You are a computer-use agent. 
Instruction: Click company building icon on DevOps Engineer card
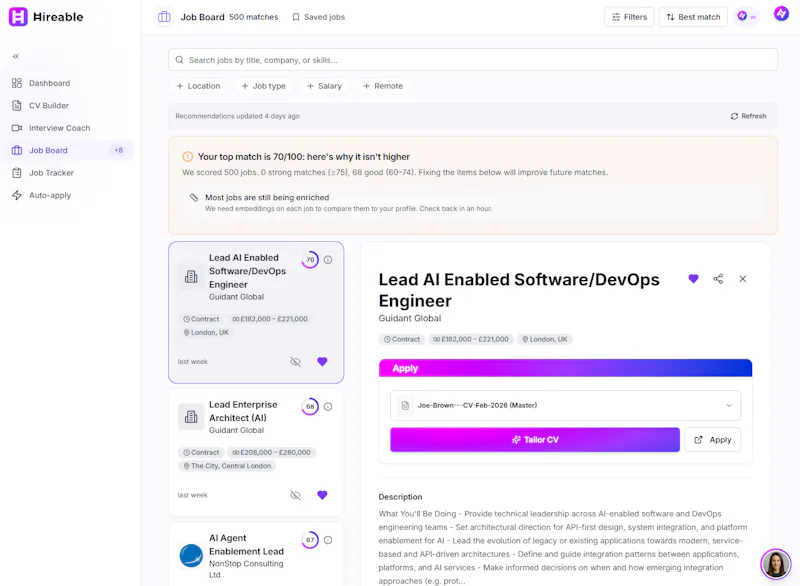tap(191, 276)
